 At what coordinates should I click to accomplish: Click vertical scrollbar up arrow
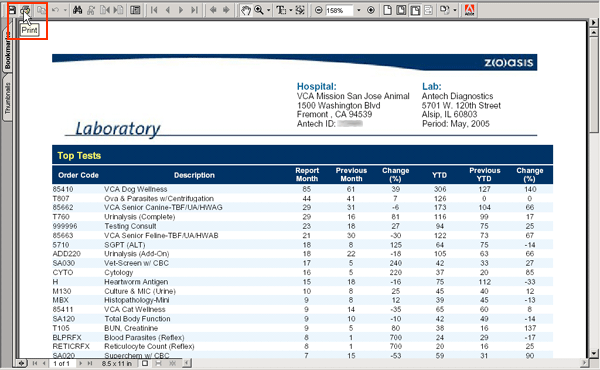coord(594,32)
